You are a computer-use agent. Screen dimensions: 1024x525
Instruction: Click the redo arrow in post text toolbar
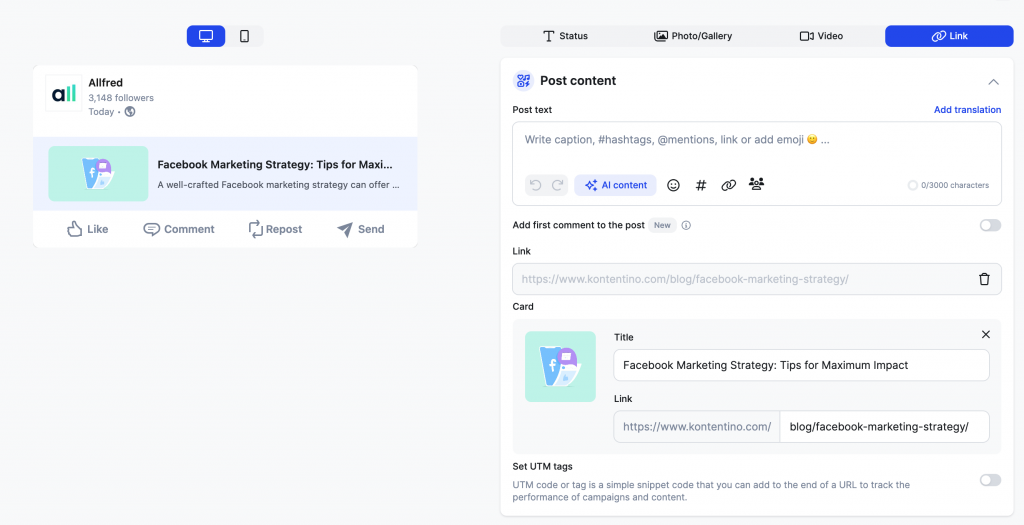click(558, 185)
